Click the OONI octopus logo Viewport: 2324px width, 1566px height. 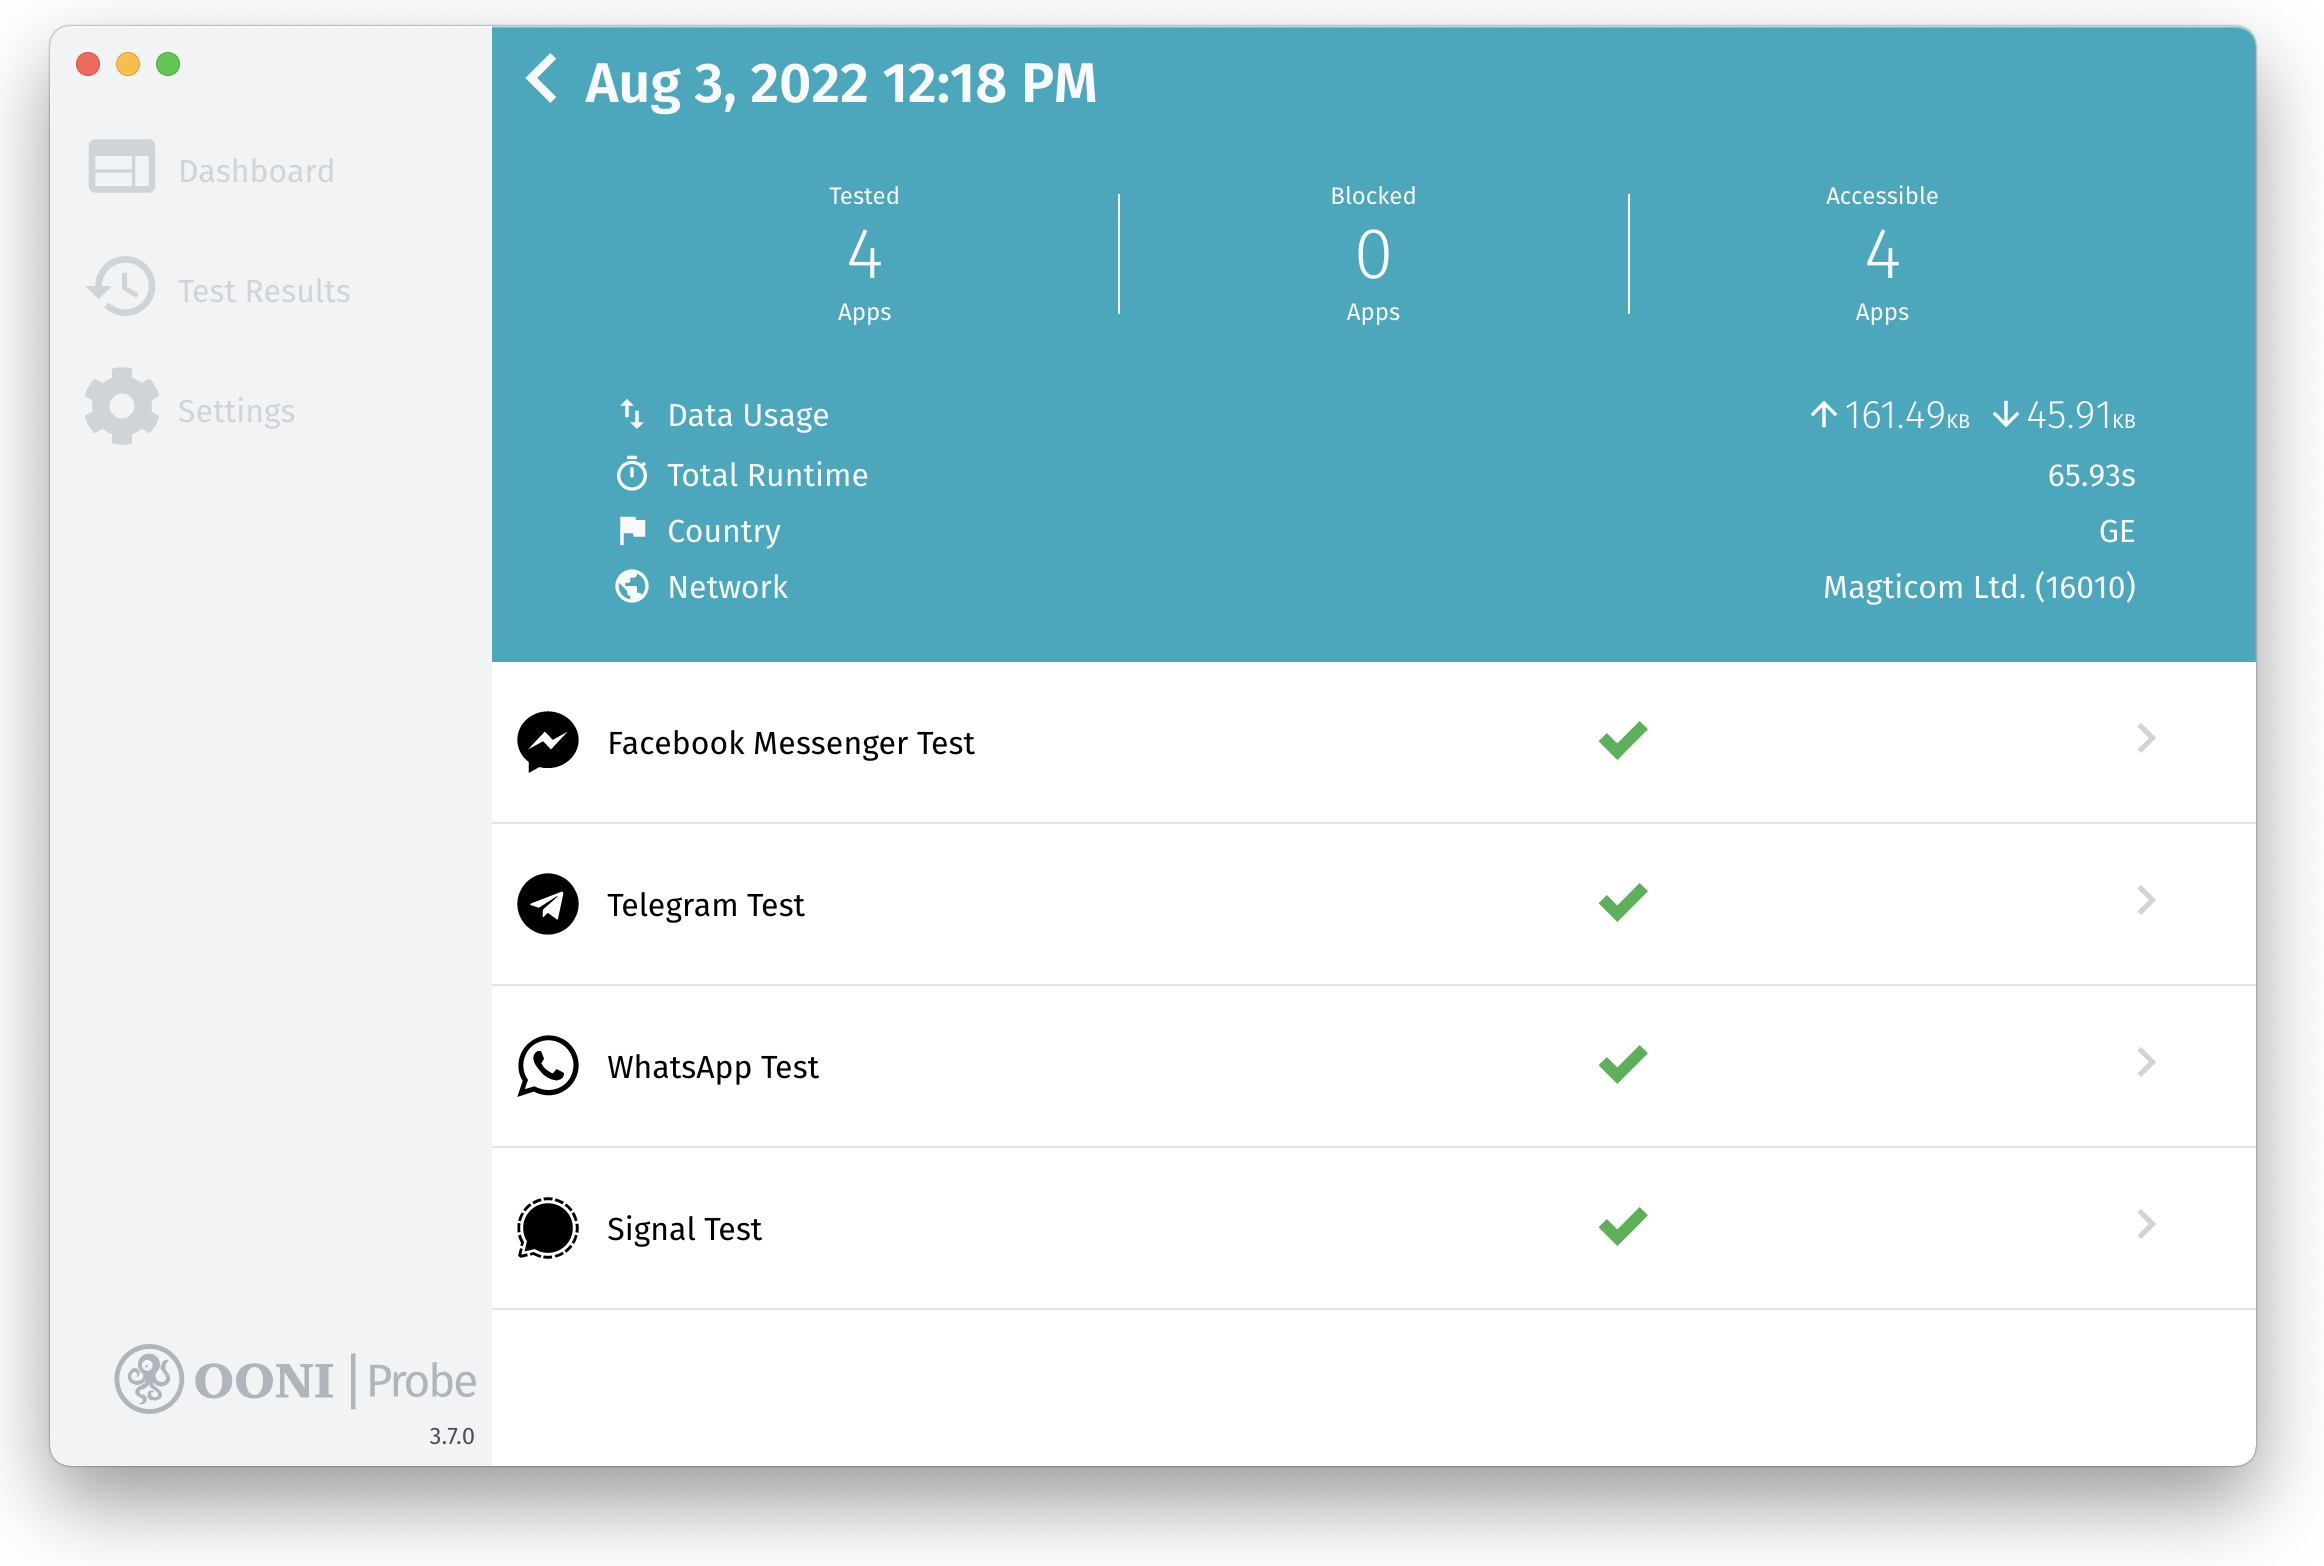[x=149, y=1379]
